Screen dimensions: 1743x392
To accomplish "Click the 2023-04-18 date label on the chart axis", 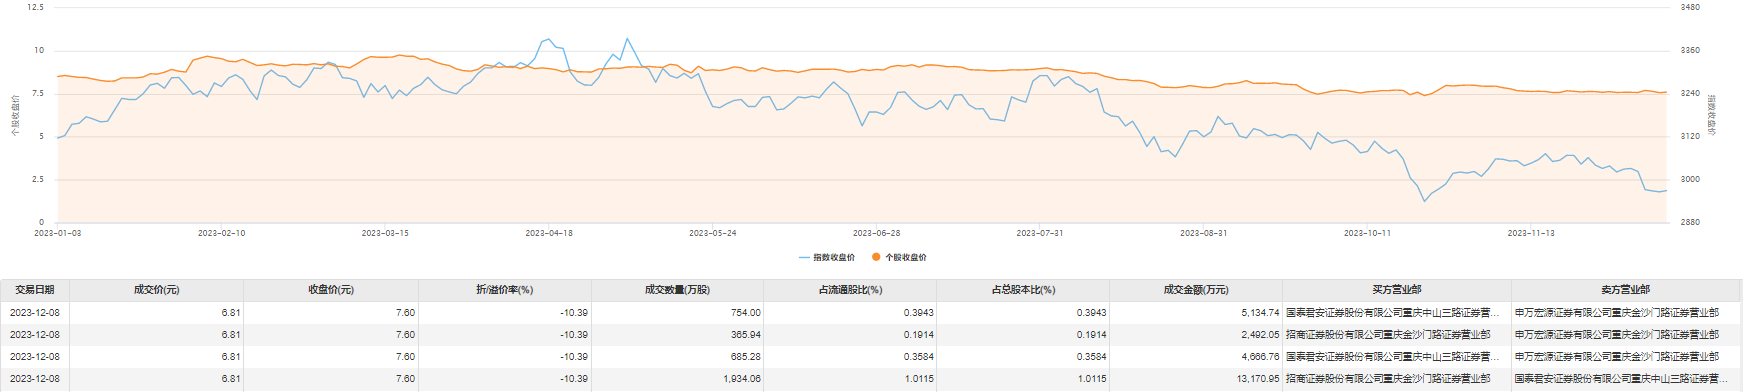I will [x=549, y=233].
